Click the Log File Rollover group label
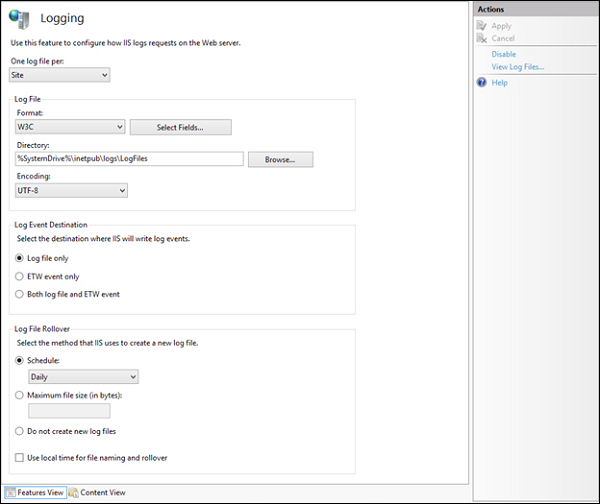Viewport: 600px width, 504px height. pyautogui.click(x=42, y=329)
